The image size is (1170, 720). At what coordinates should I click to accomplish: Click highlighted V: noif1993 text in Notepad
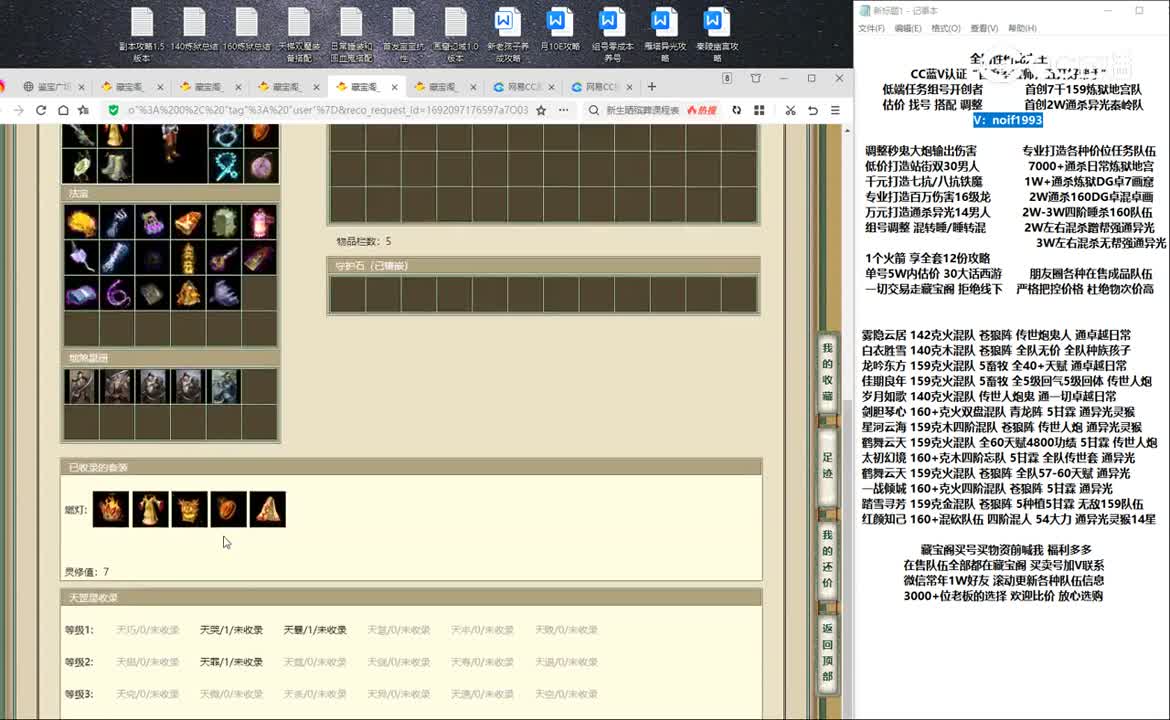coord(1007,120)
